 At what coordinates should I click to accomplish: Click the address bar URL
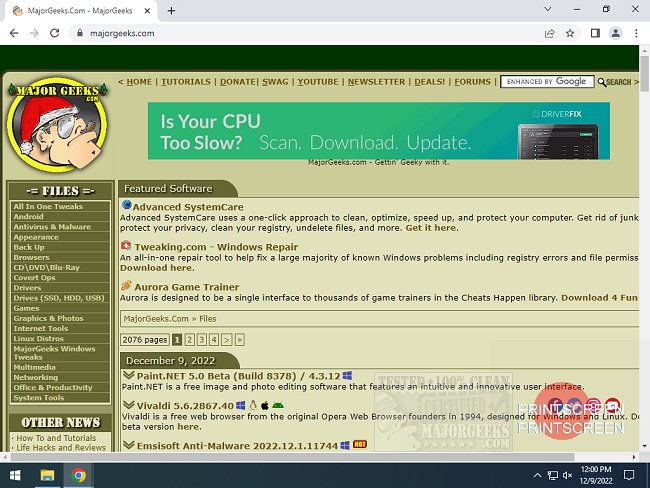(x=122, y=33)
